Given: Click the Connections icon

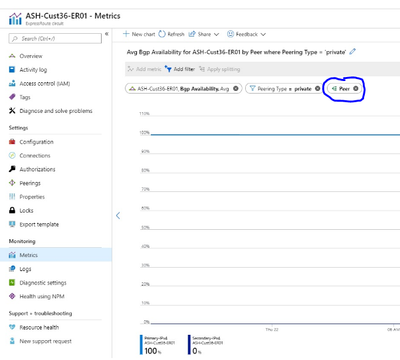Looking at the screenshot, I should tap(12, 155).
